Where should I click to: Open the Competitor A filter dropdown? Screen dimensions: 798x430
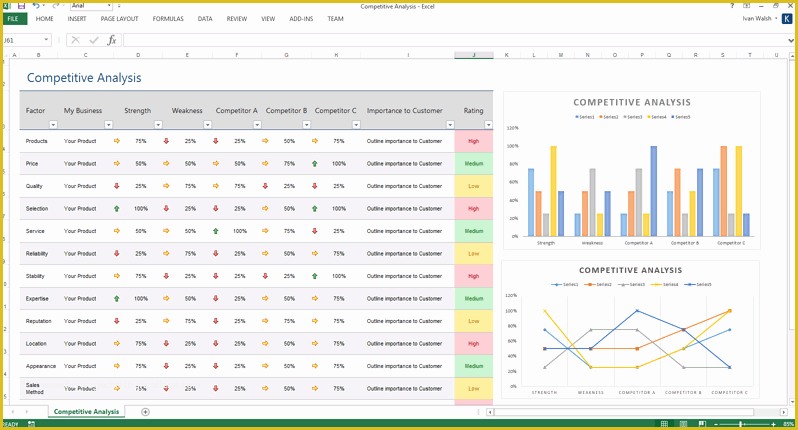click(257, 125)
